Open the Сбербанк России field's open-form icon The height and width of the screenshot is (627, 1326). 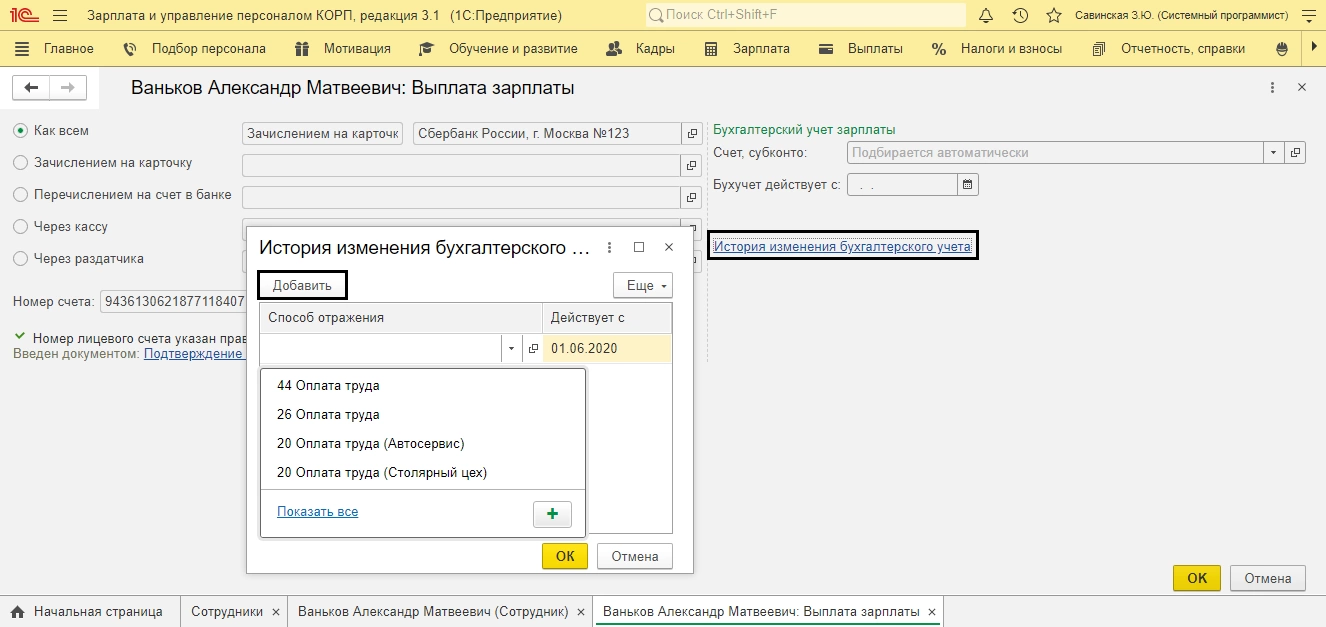(691, 134)
